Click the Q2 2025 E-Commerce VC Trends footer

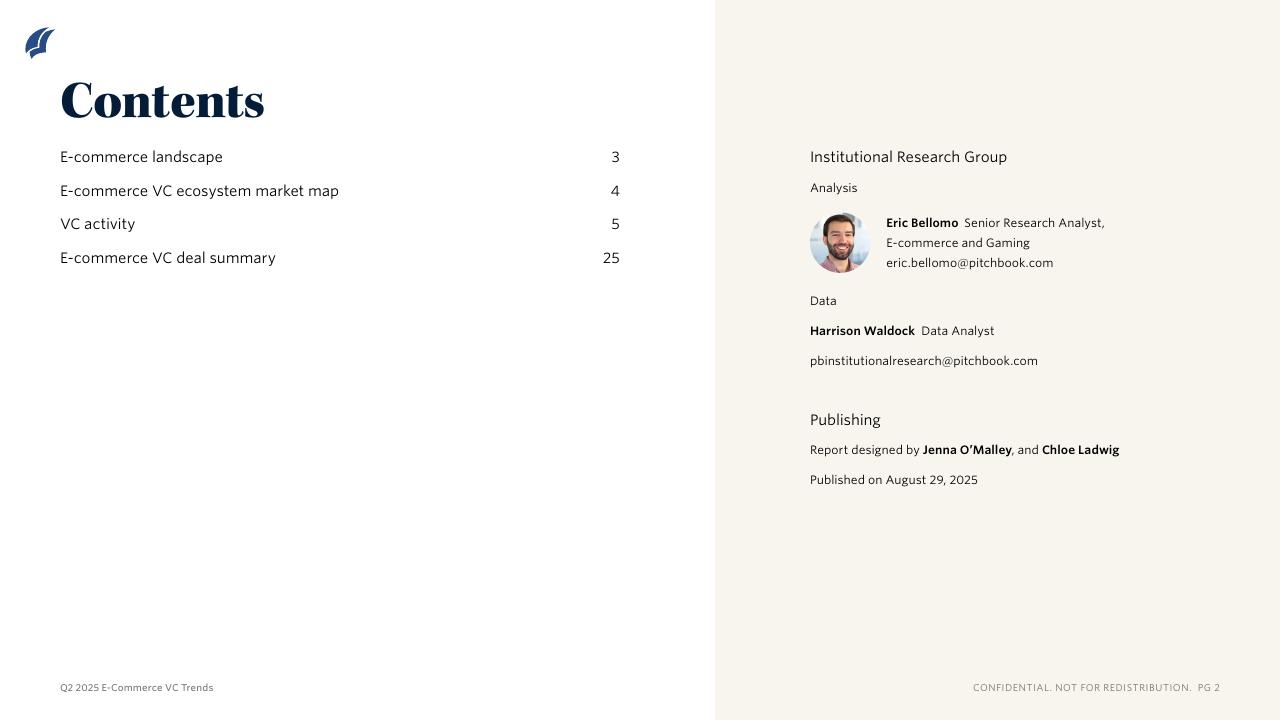pos(136,688)
